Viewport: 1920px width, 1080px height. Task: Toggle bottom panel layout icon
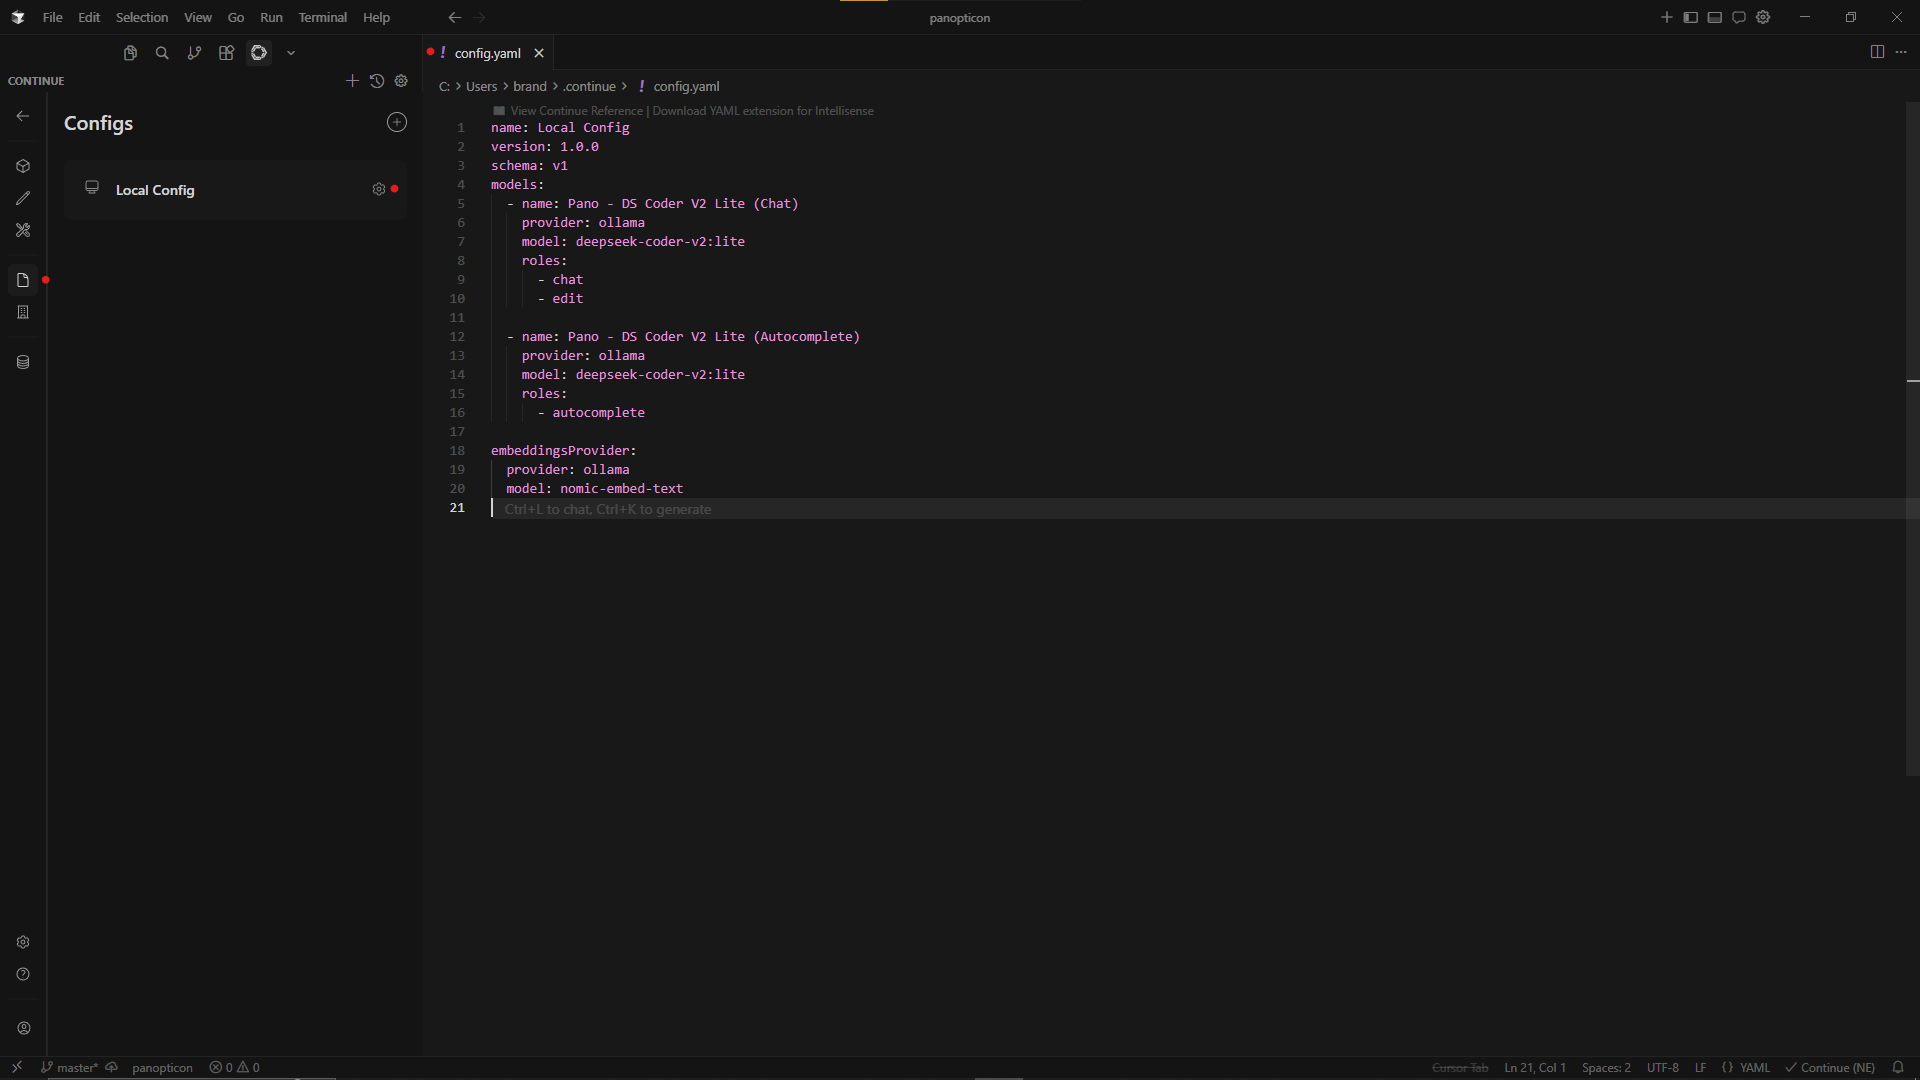(x=1715, y=17)
